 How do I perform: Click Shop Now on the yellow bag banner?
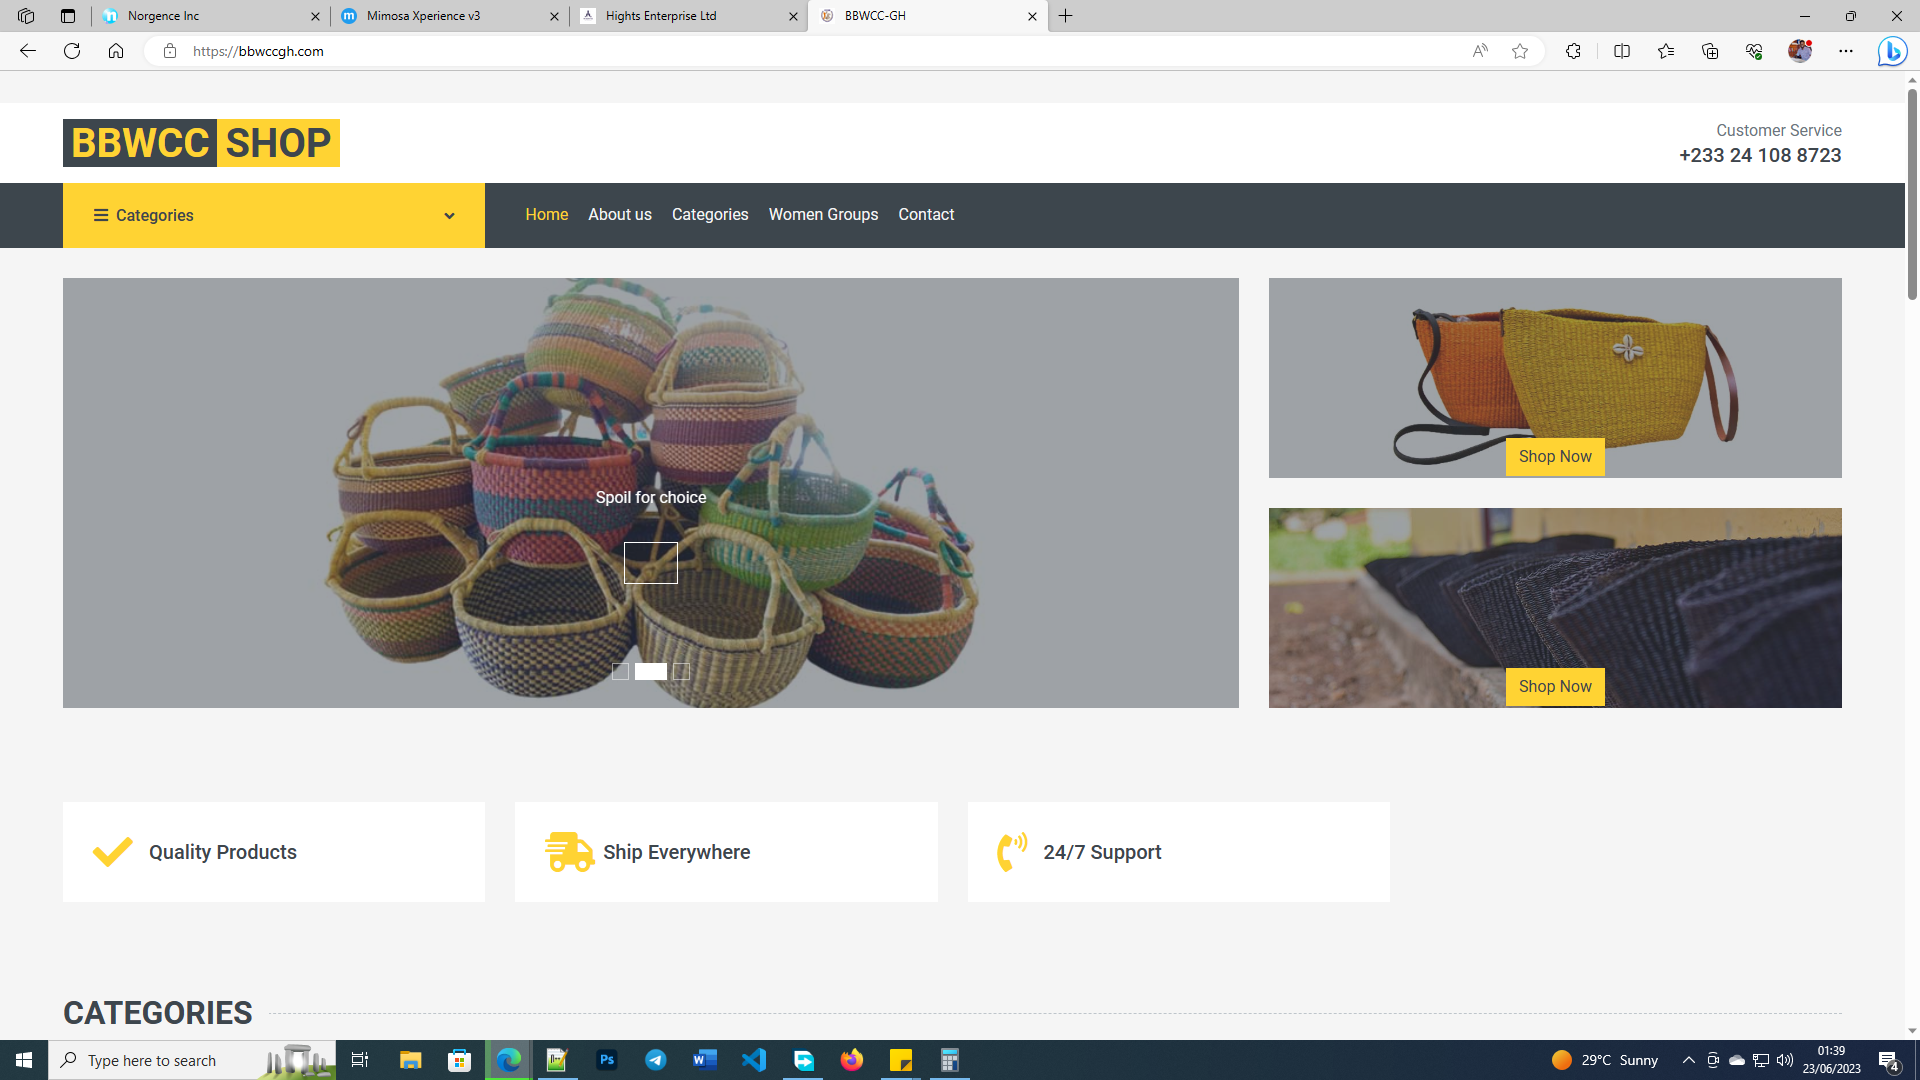(1555, 456)
